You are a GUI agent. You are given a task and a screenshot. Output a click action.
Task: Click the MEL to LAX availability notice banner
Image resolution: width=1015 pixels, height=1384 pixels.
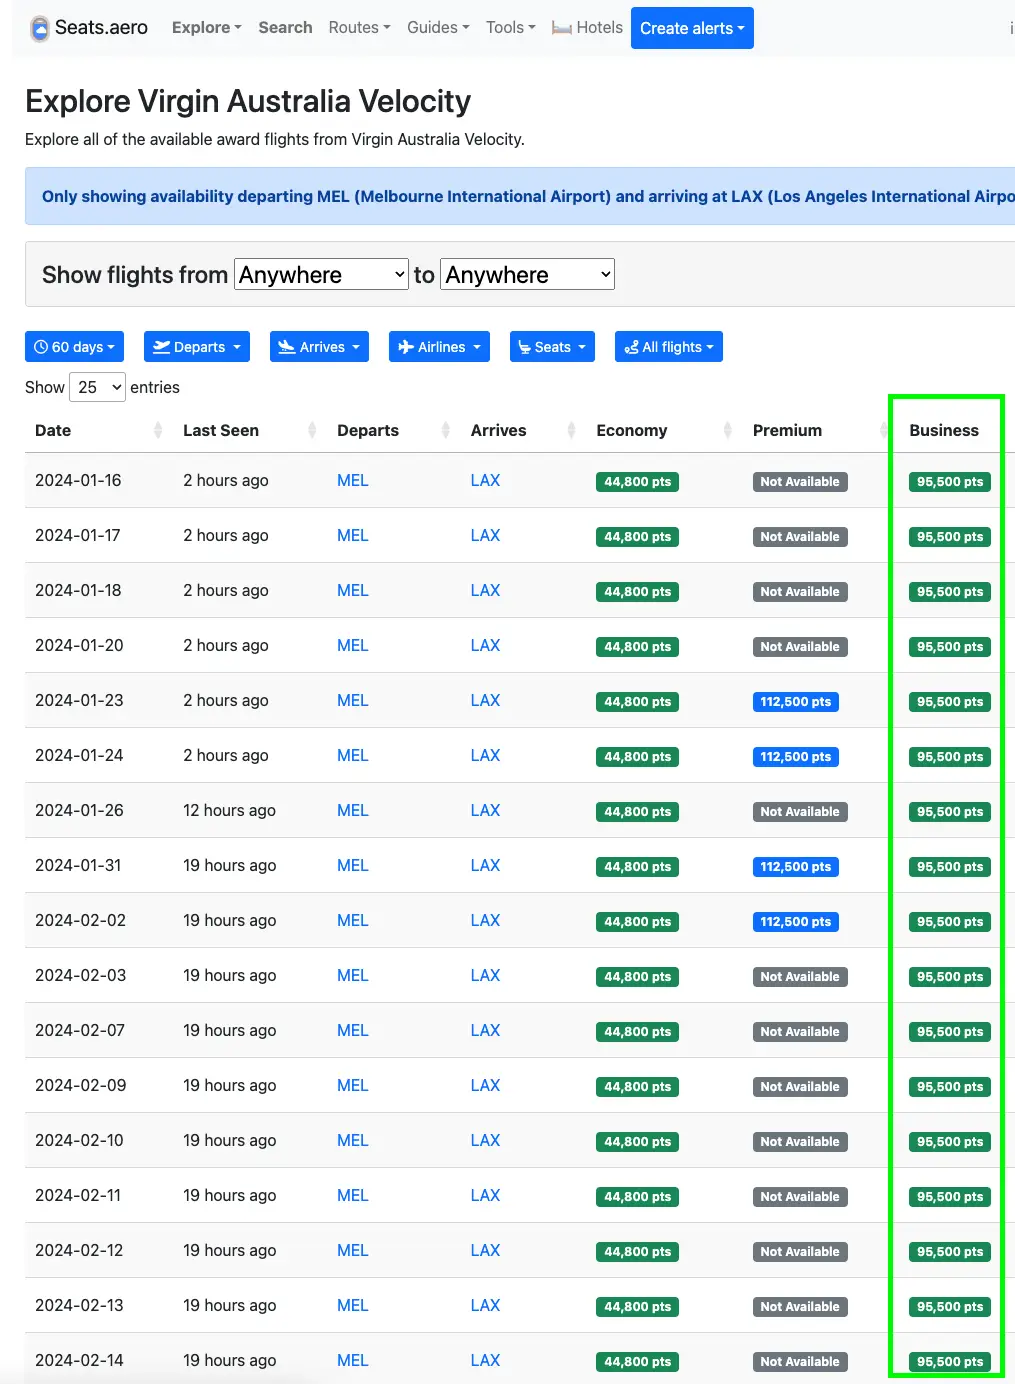point(520,196)
